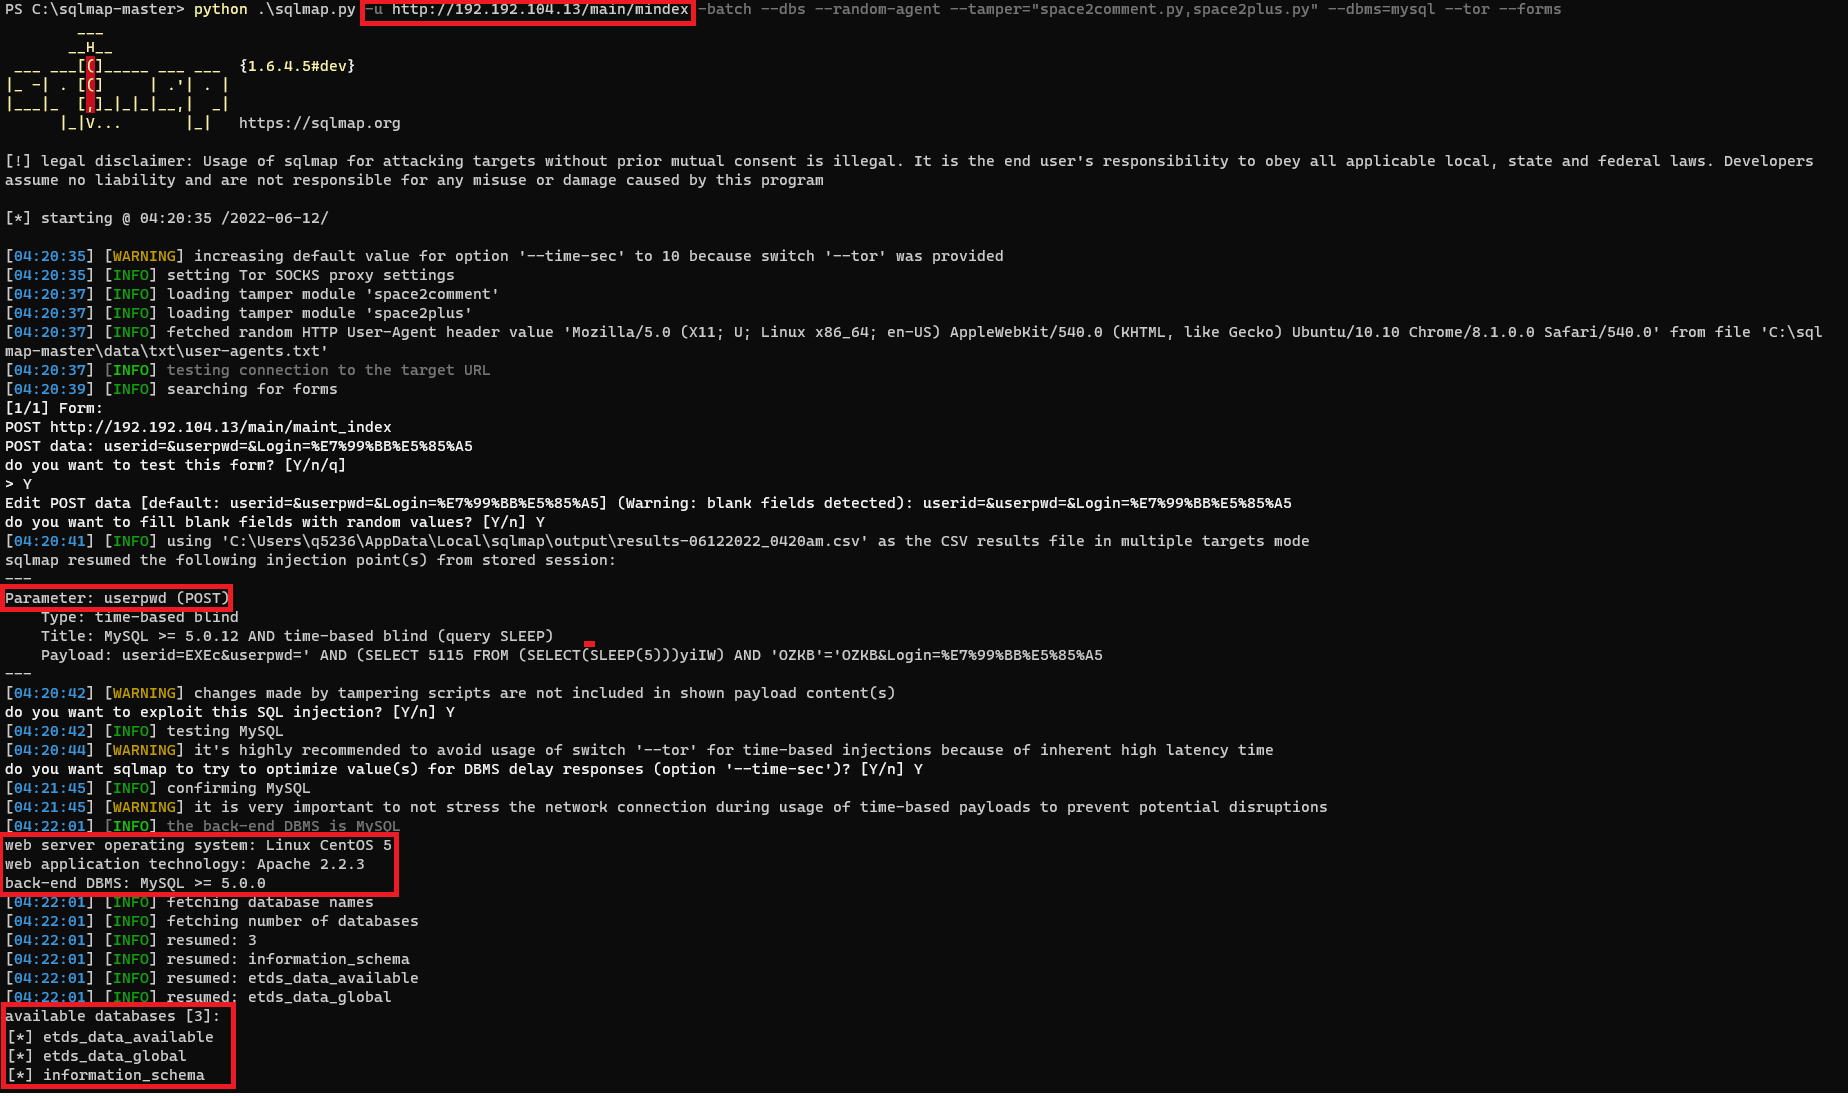The image size is (1848, 1096).
Task: Click the '> Y' answer line
Action: click(18, 484)
